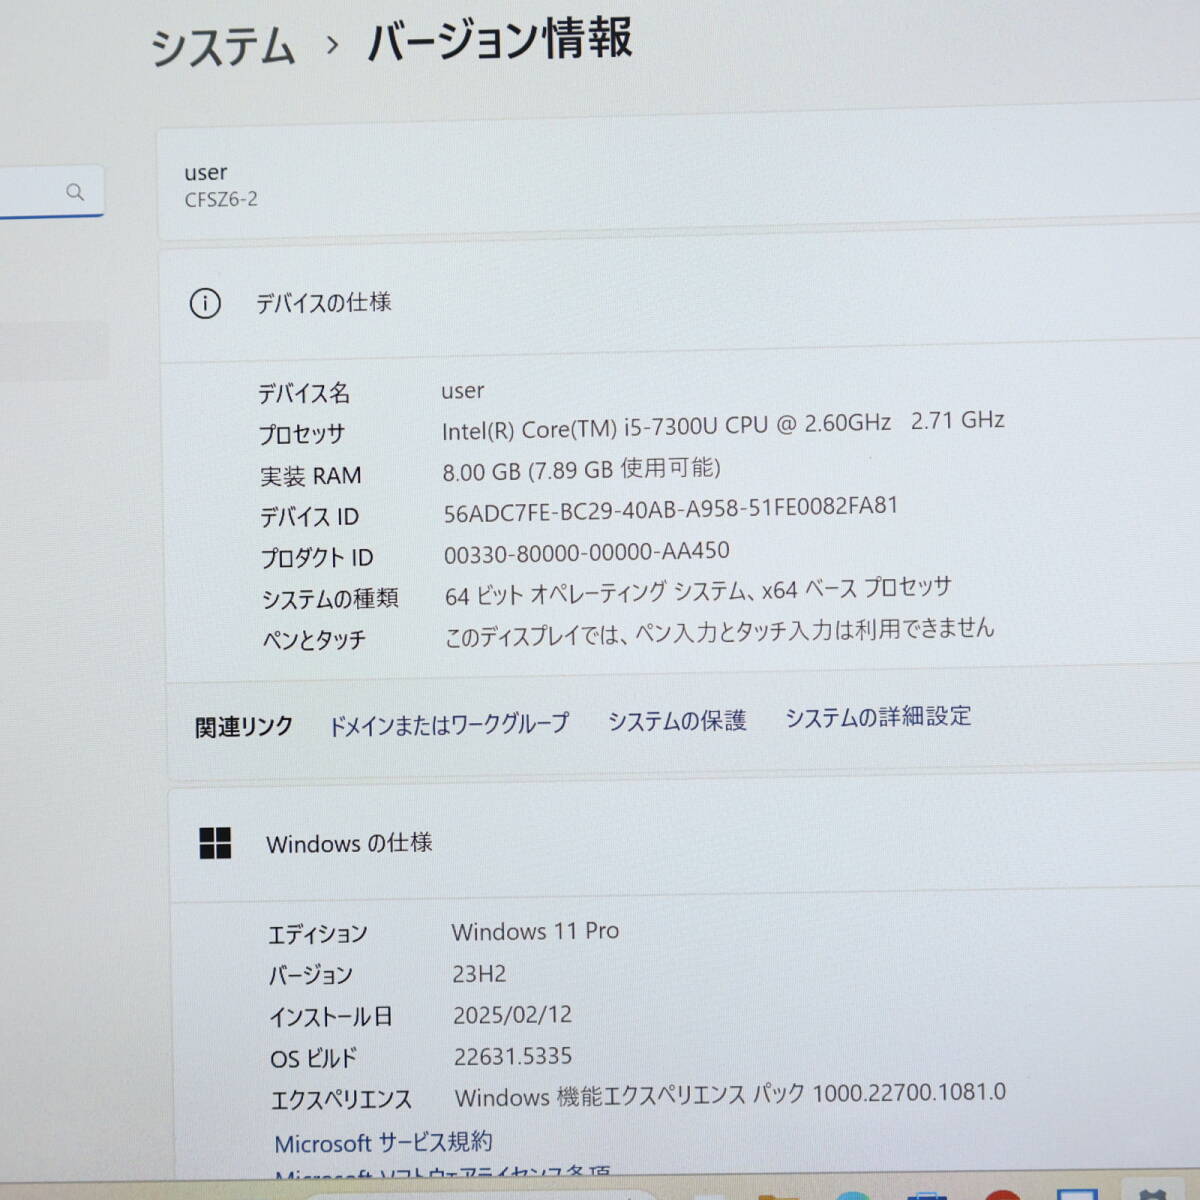This screenshot has height=1200, width=1200.
Task: Select version value 23H2
Action: tap(479, 973)
